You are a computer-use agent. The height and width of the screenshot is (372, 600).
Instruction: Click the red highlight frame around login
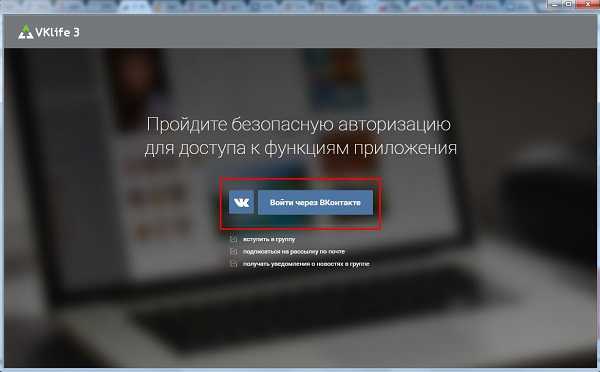(x=301, y=178)
